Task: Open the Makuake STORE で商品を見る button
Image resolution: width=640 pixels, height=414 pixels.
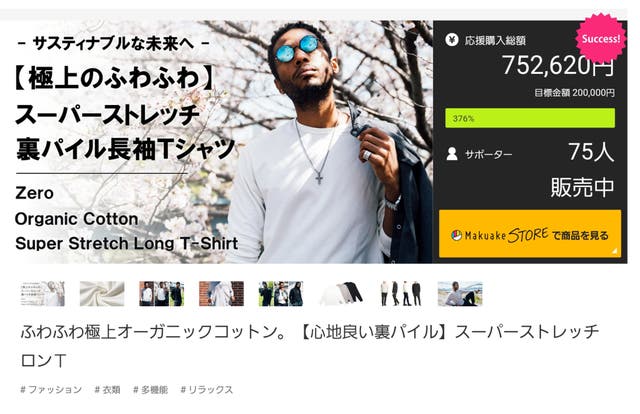Action: coord(530,234)
